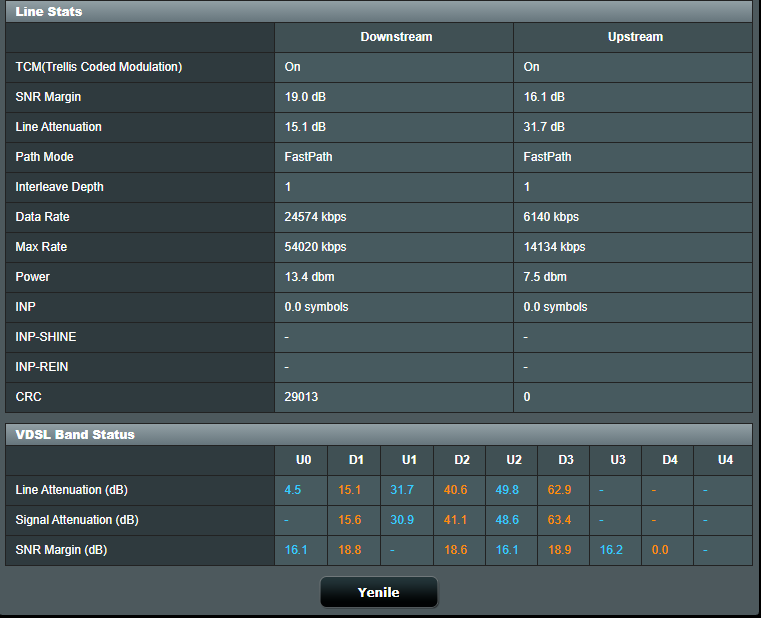The image size is (761, 618).
Task: Click the D1 band column header
Action: click(356, 460)
